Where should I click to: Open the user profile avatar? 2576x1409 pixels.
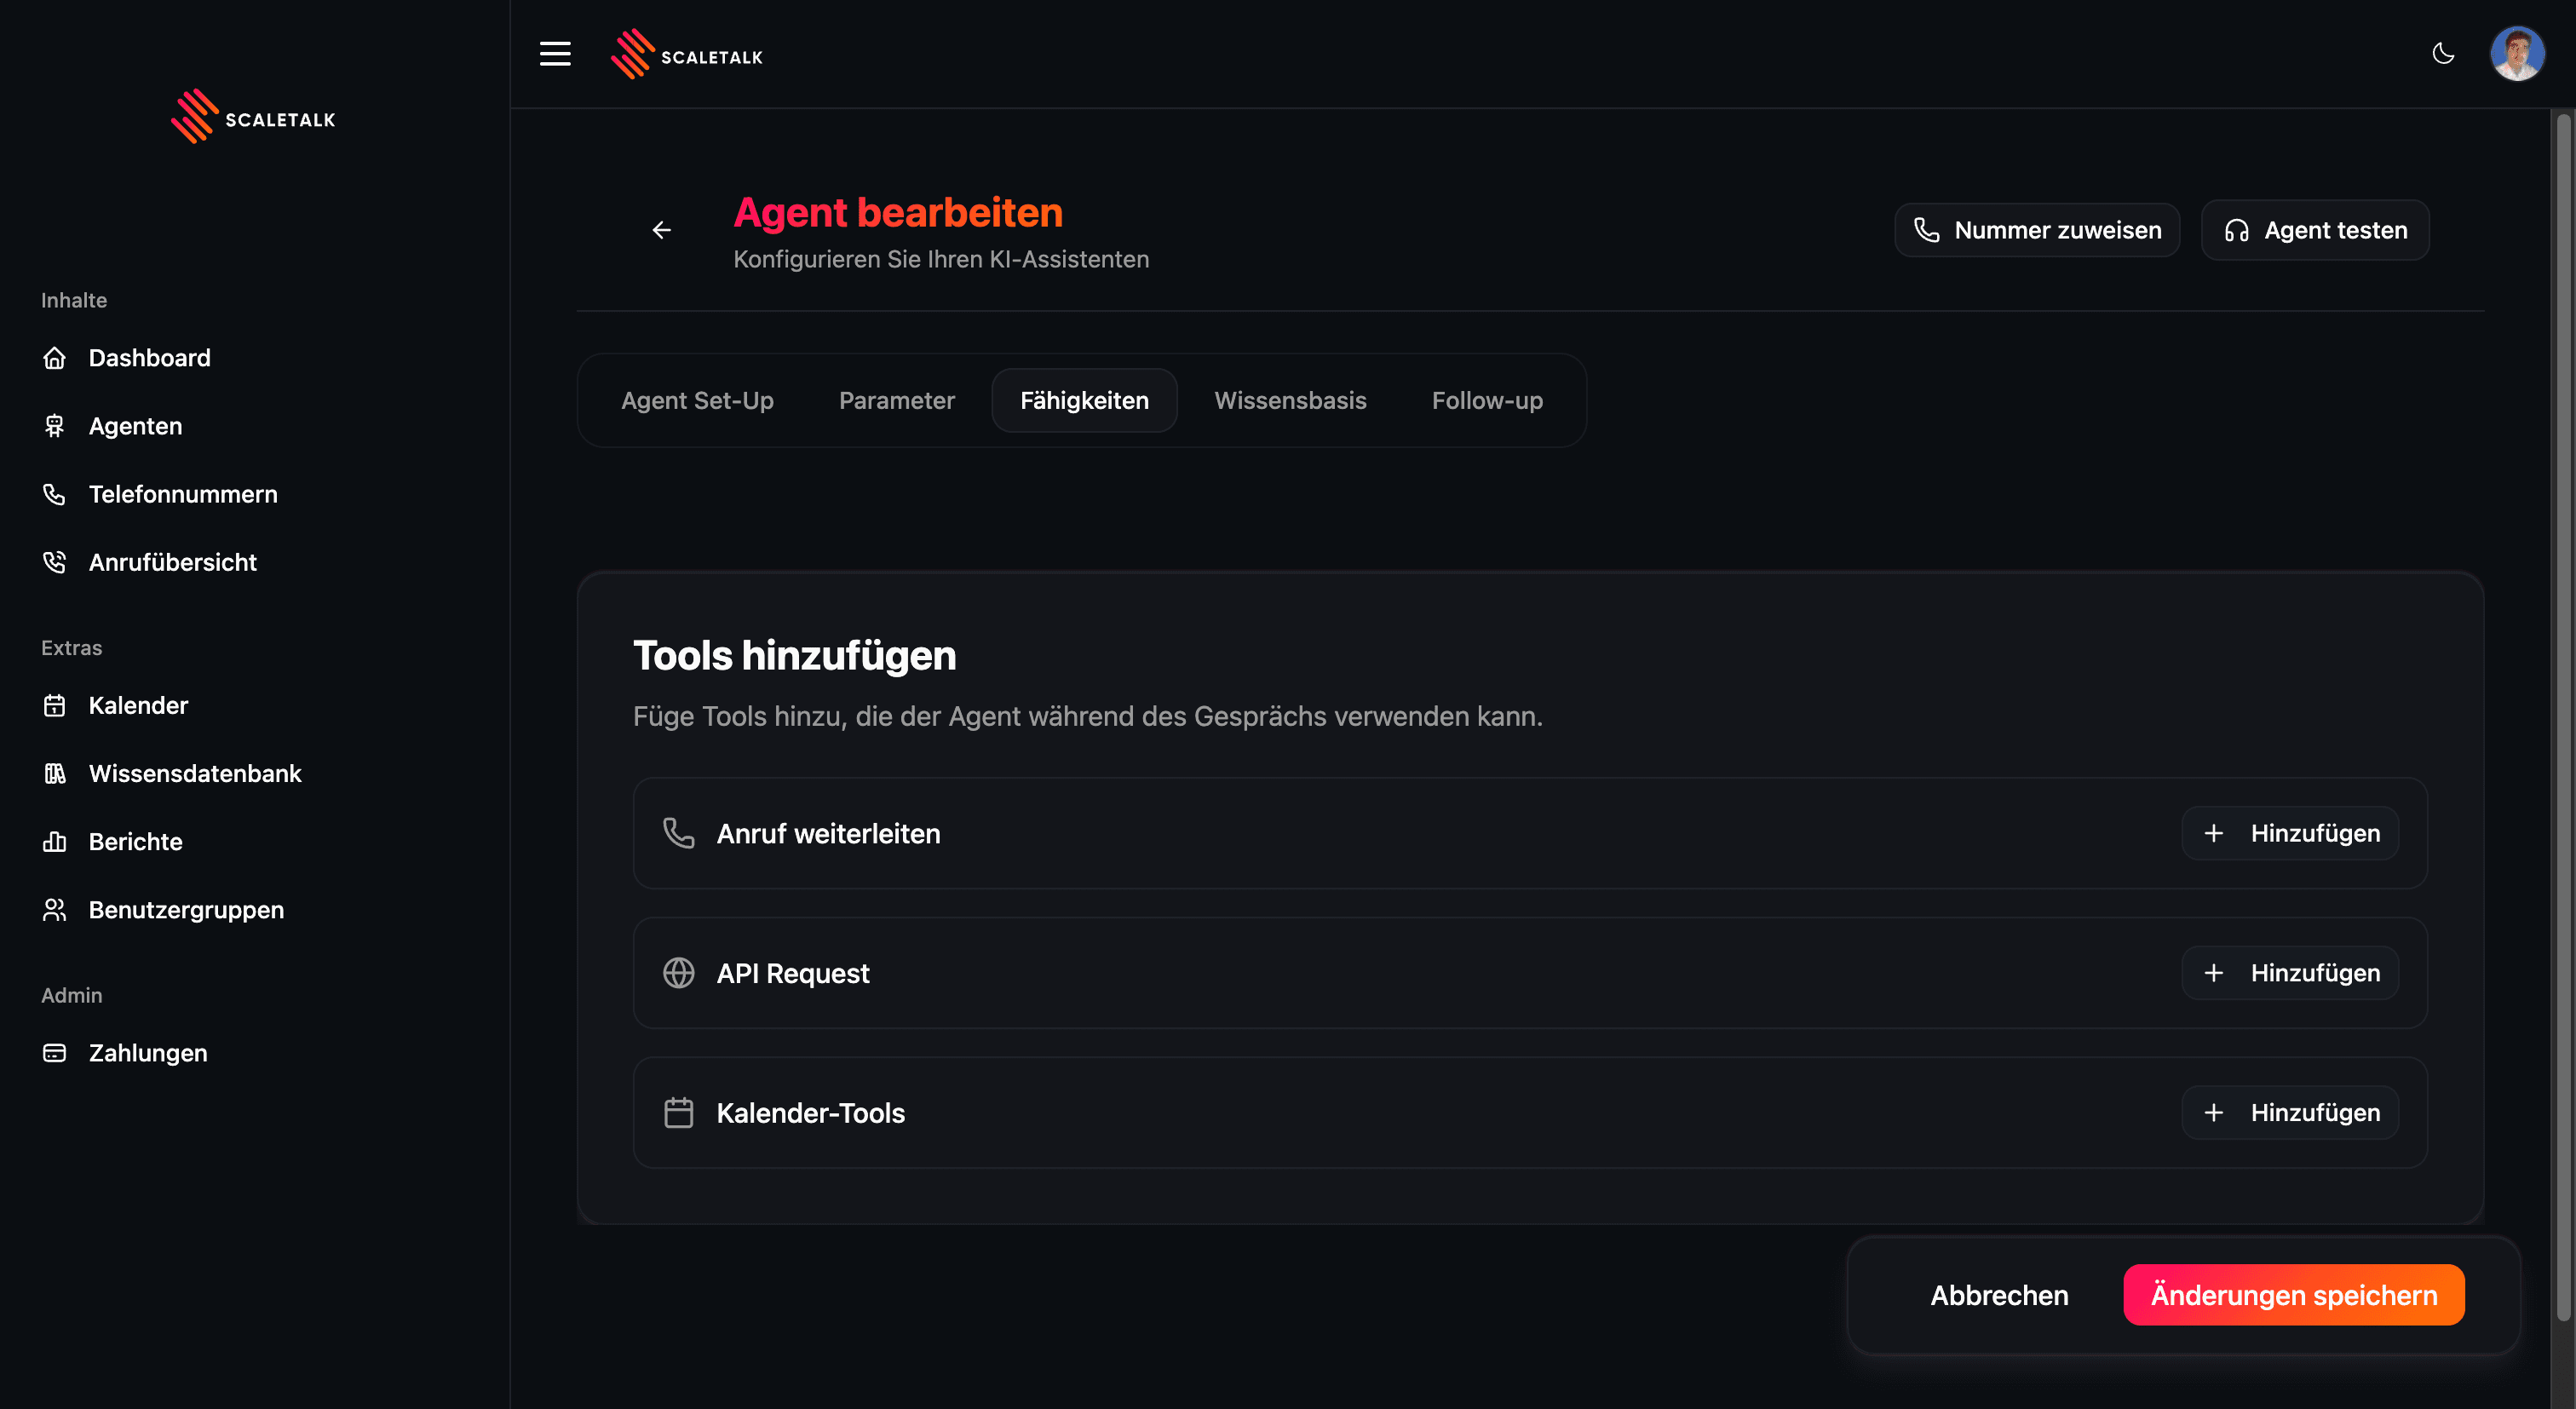point(2516,54)
